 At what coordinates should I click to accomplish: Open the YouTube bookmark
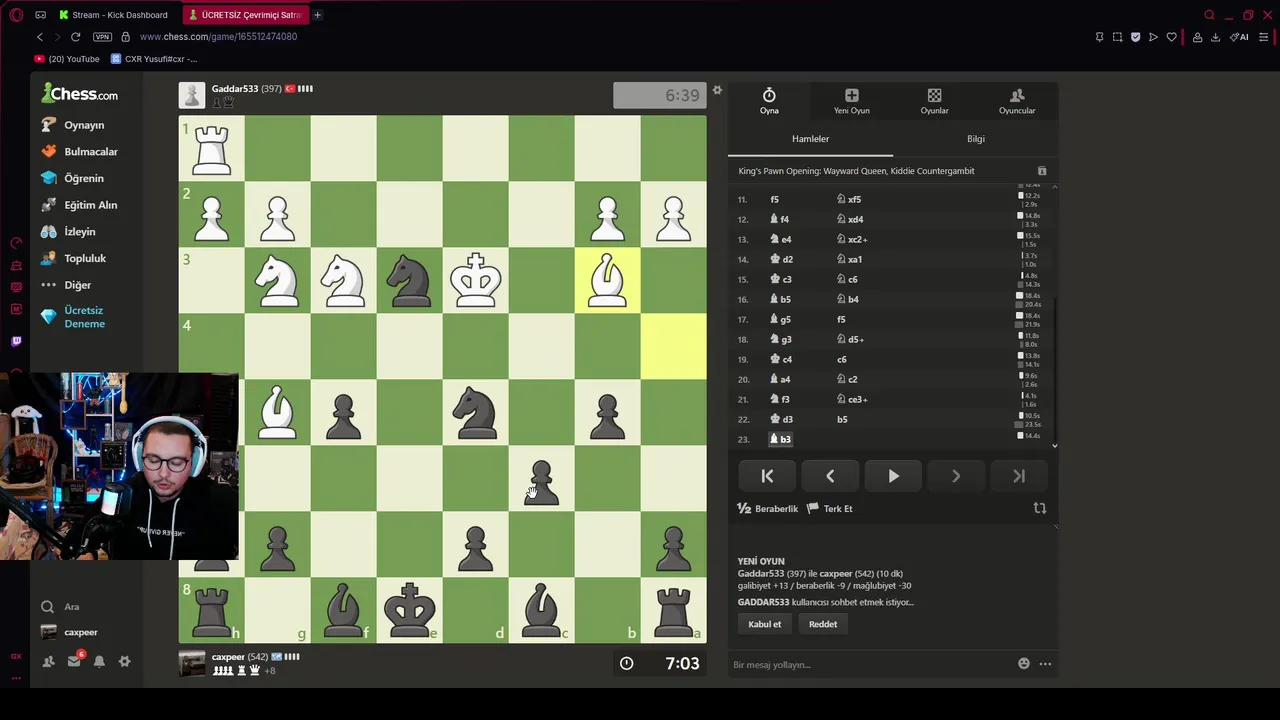click(67, 59)
